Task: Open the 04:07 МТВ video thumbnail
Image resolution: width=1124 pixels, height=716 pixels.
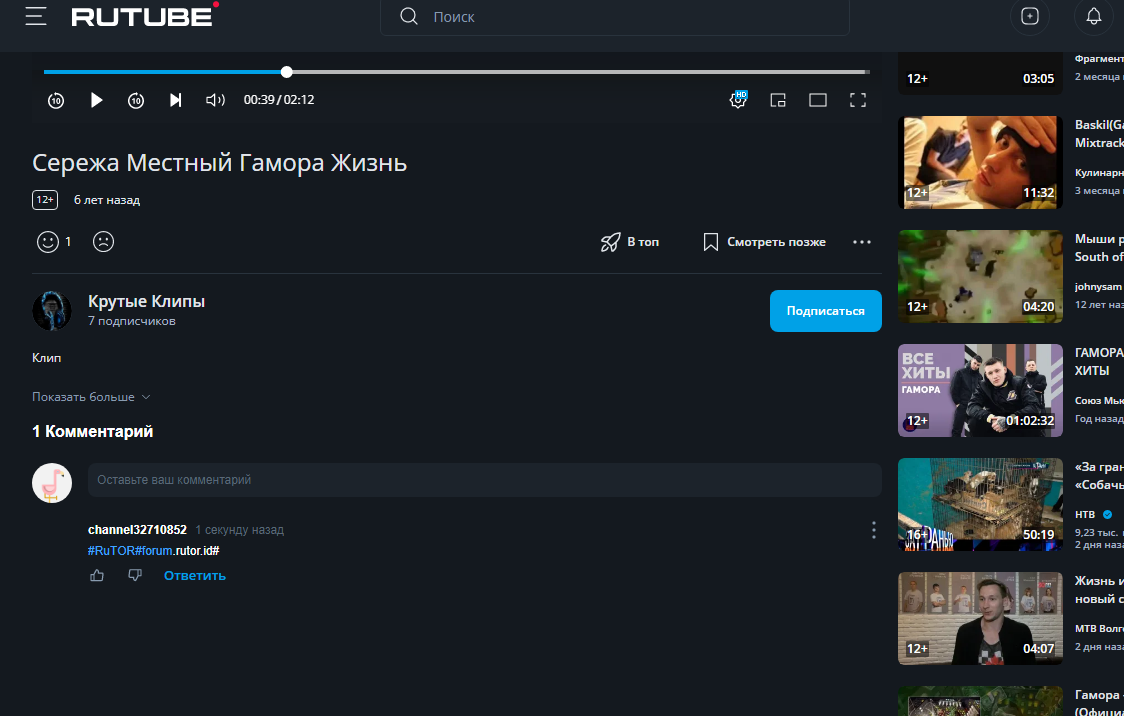Action: click(980, 619)
